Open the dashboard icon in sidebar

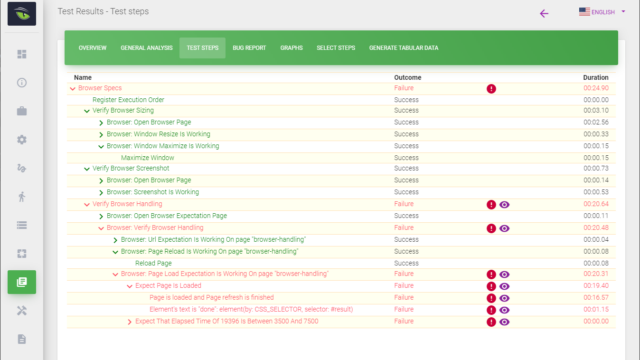coord(22,54)
